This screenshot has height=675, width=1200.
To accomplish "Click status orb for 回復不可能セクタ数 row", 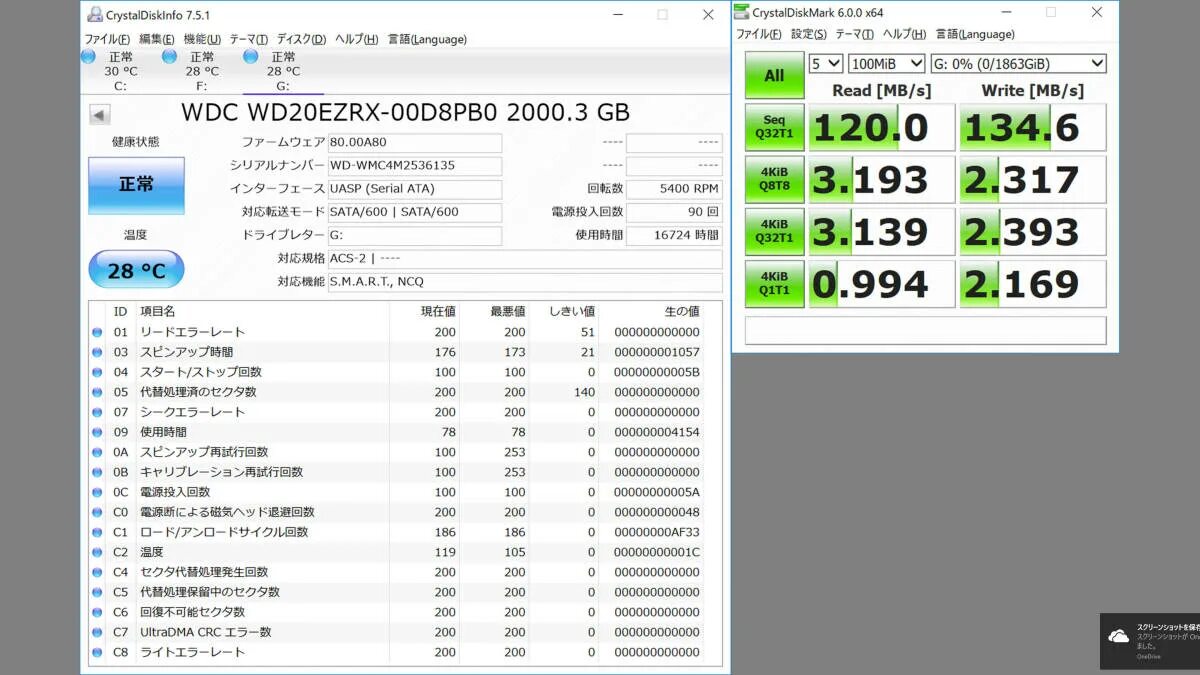I will (98, 612).
